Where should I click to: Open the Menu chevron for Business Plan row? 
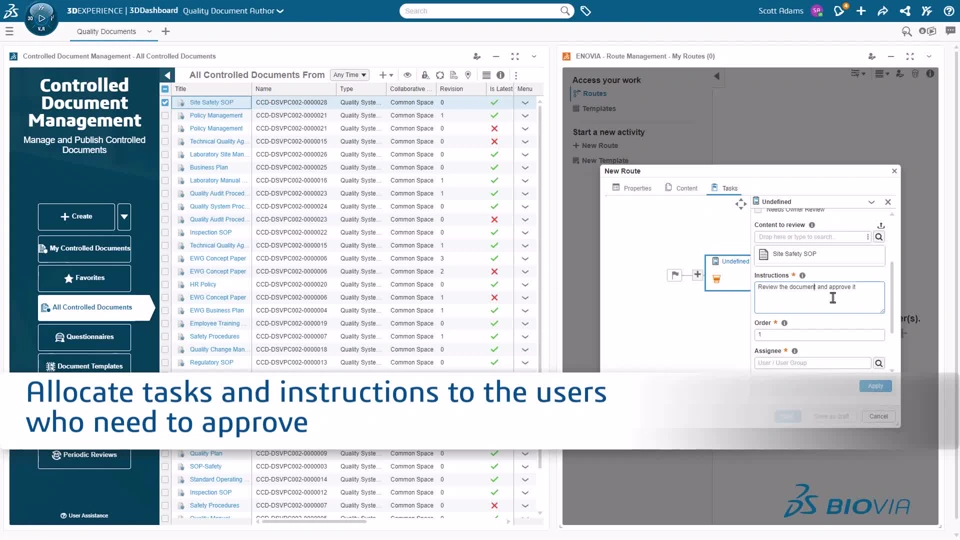[x=525, y=168]
